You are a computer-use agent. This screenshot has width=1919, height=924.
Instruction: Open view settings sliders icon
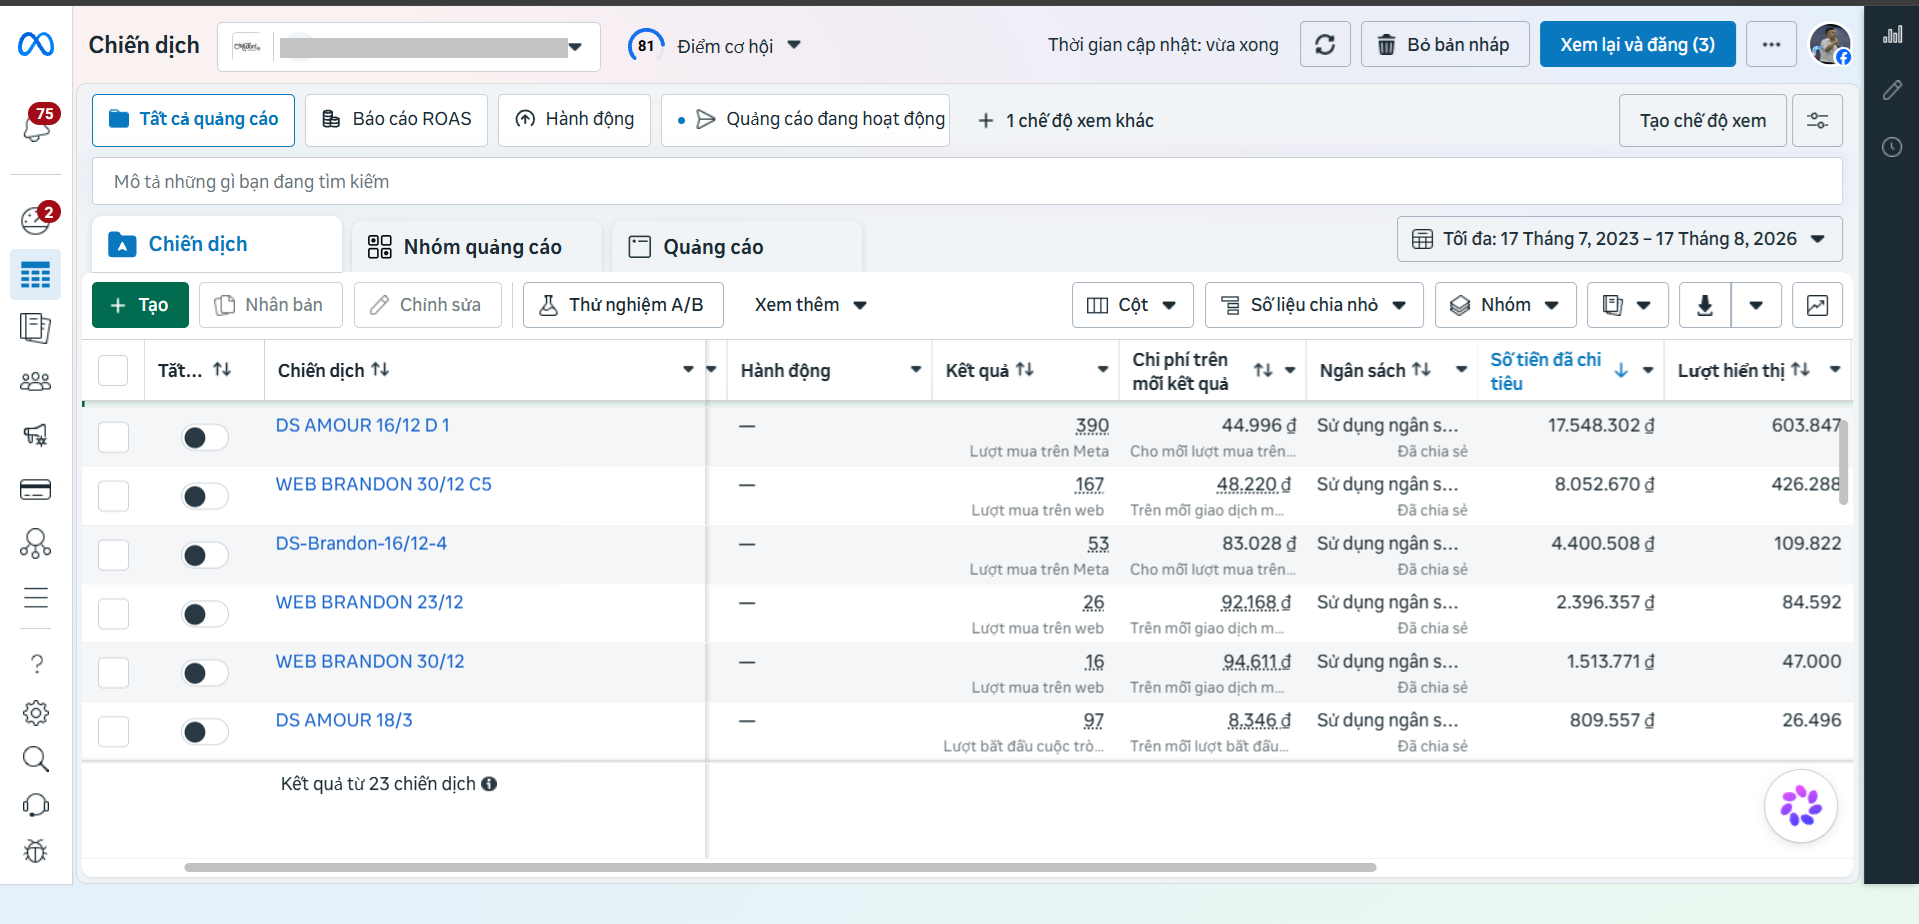tap(1817, 121)
